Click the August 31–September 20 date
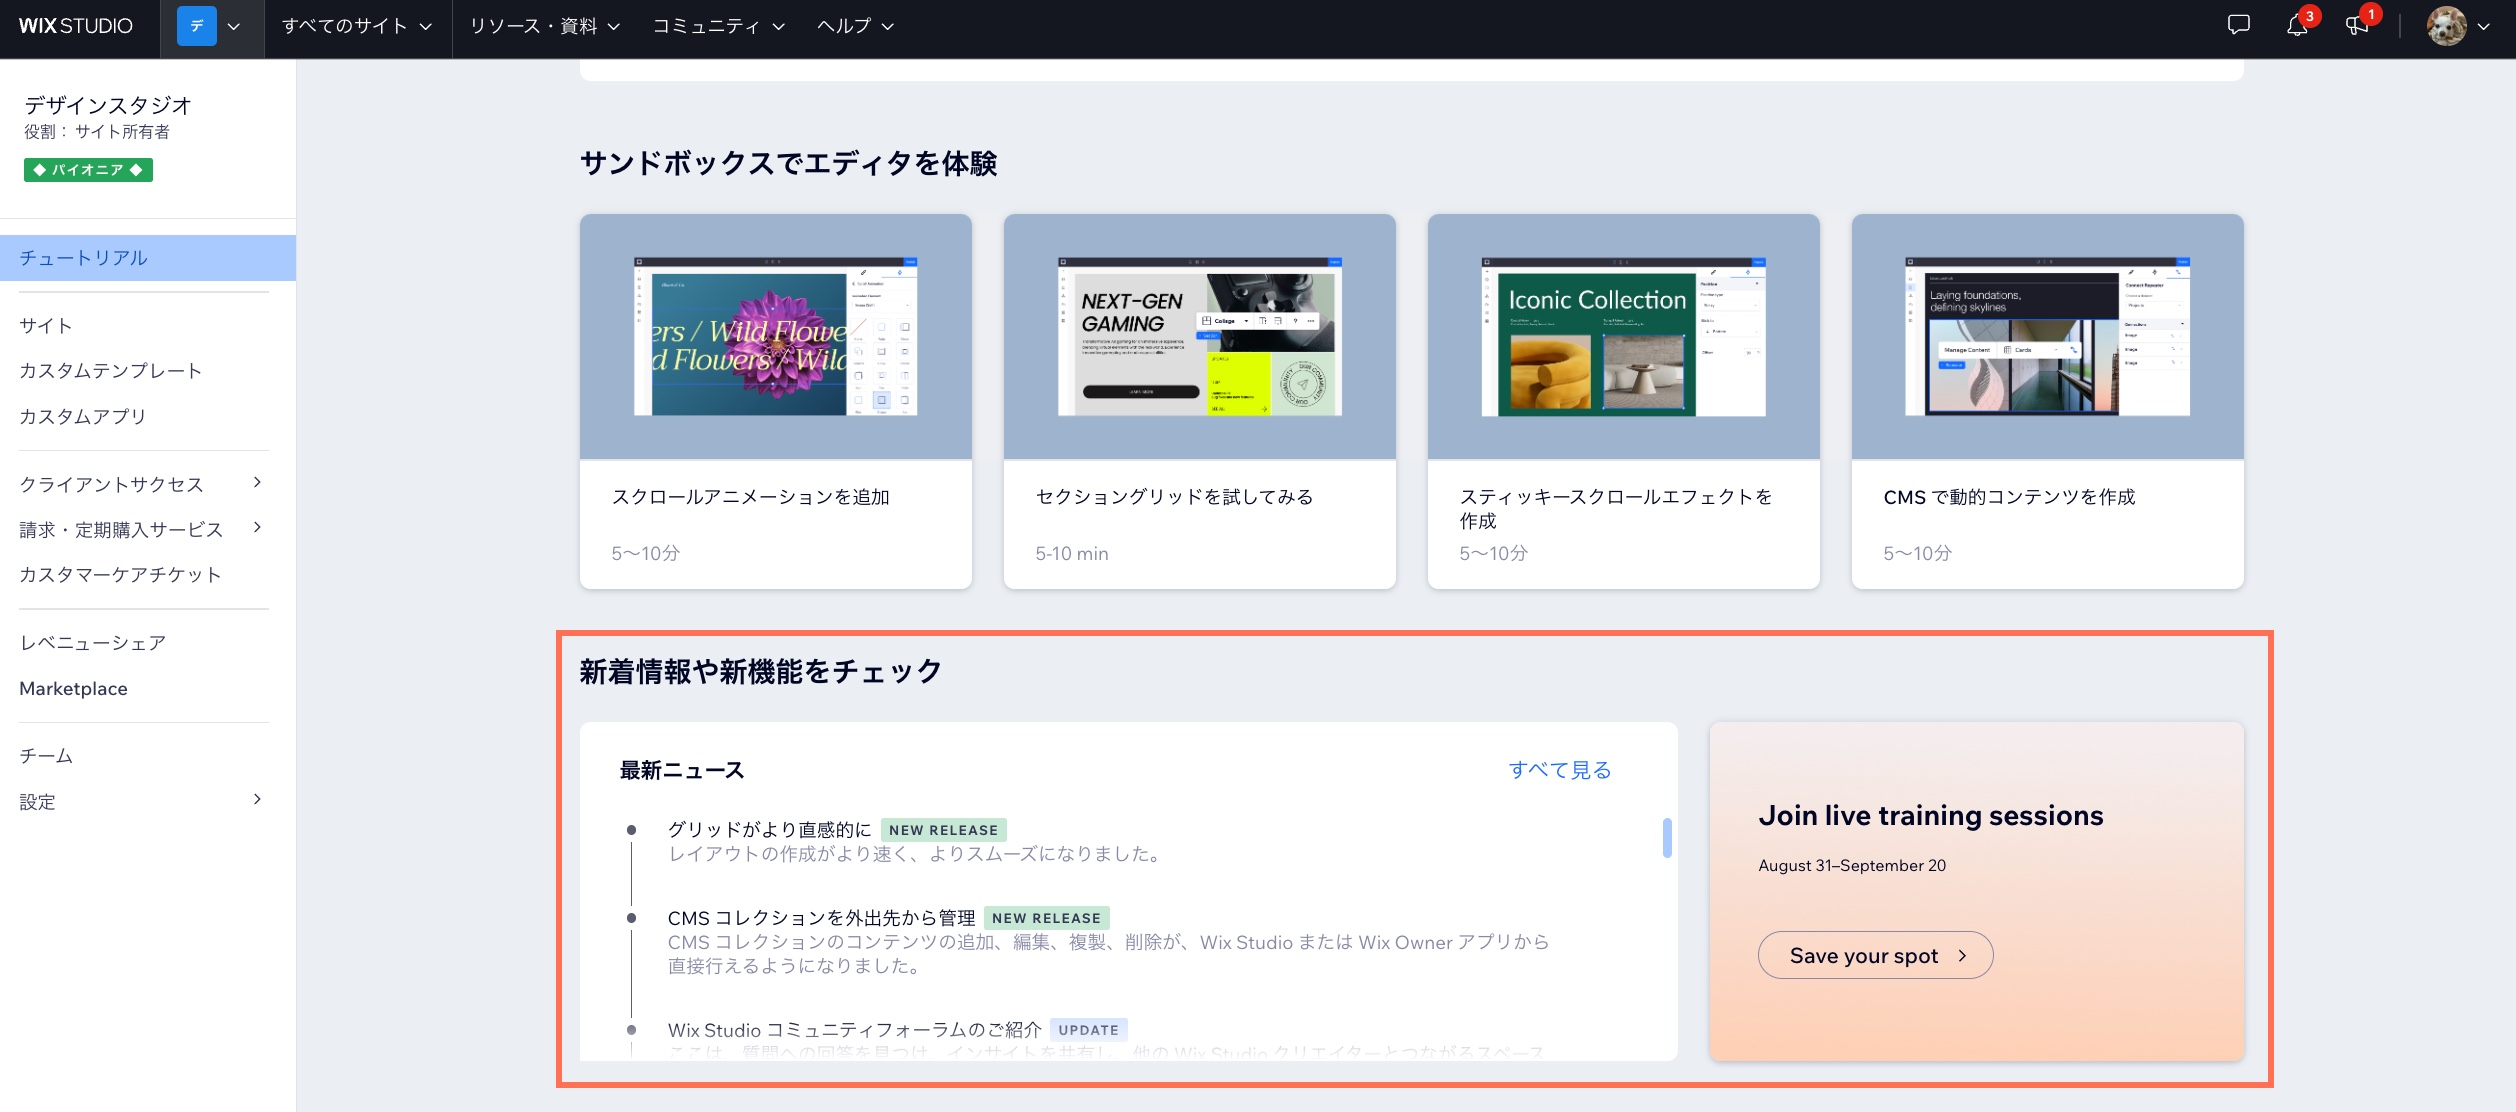Image resolution: width=2516 pixels, height=1112 pixels. pos(1852,866)
